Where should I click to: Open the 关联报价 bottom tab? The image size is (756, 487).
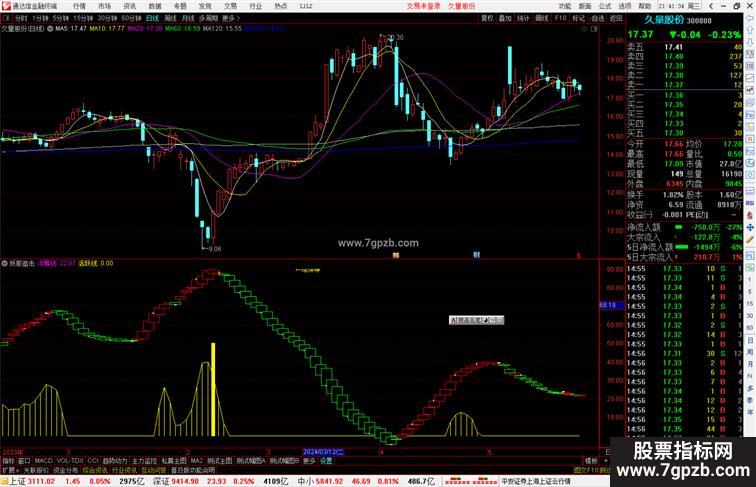(36, 470)
